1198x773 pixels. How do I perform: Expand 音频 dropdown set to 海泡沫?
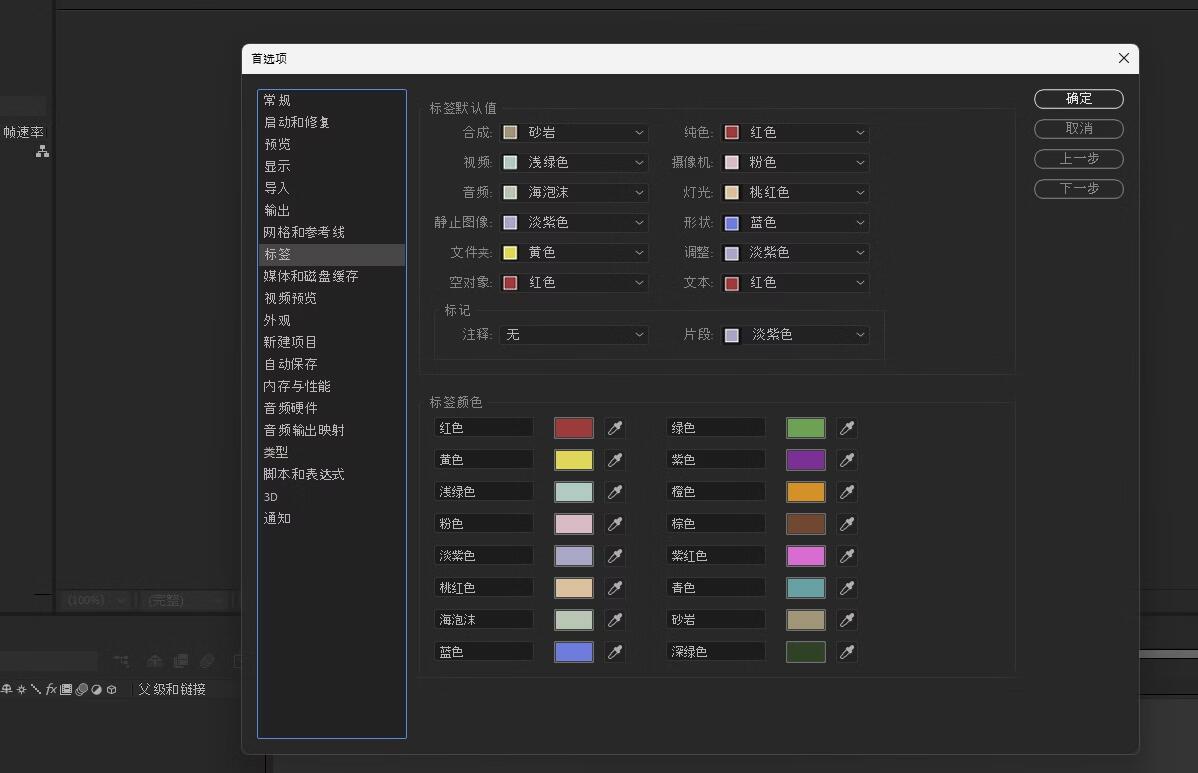click(x=574, y=192)
